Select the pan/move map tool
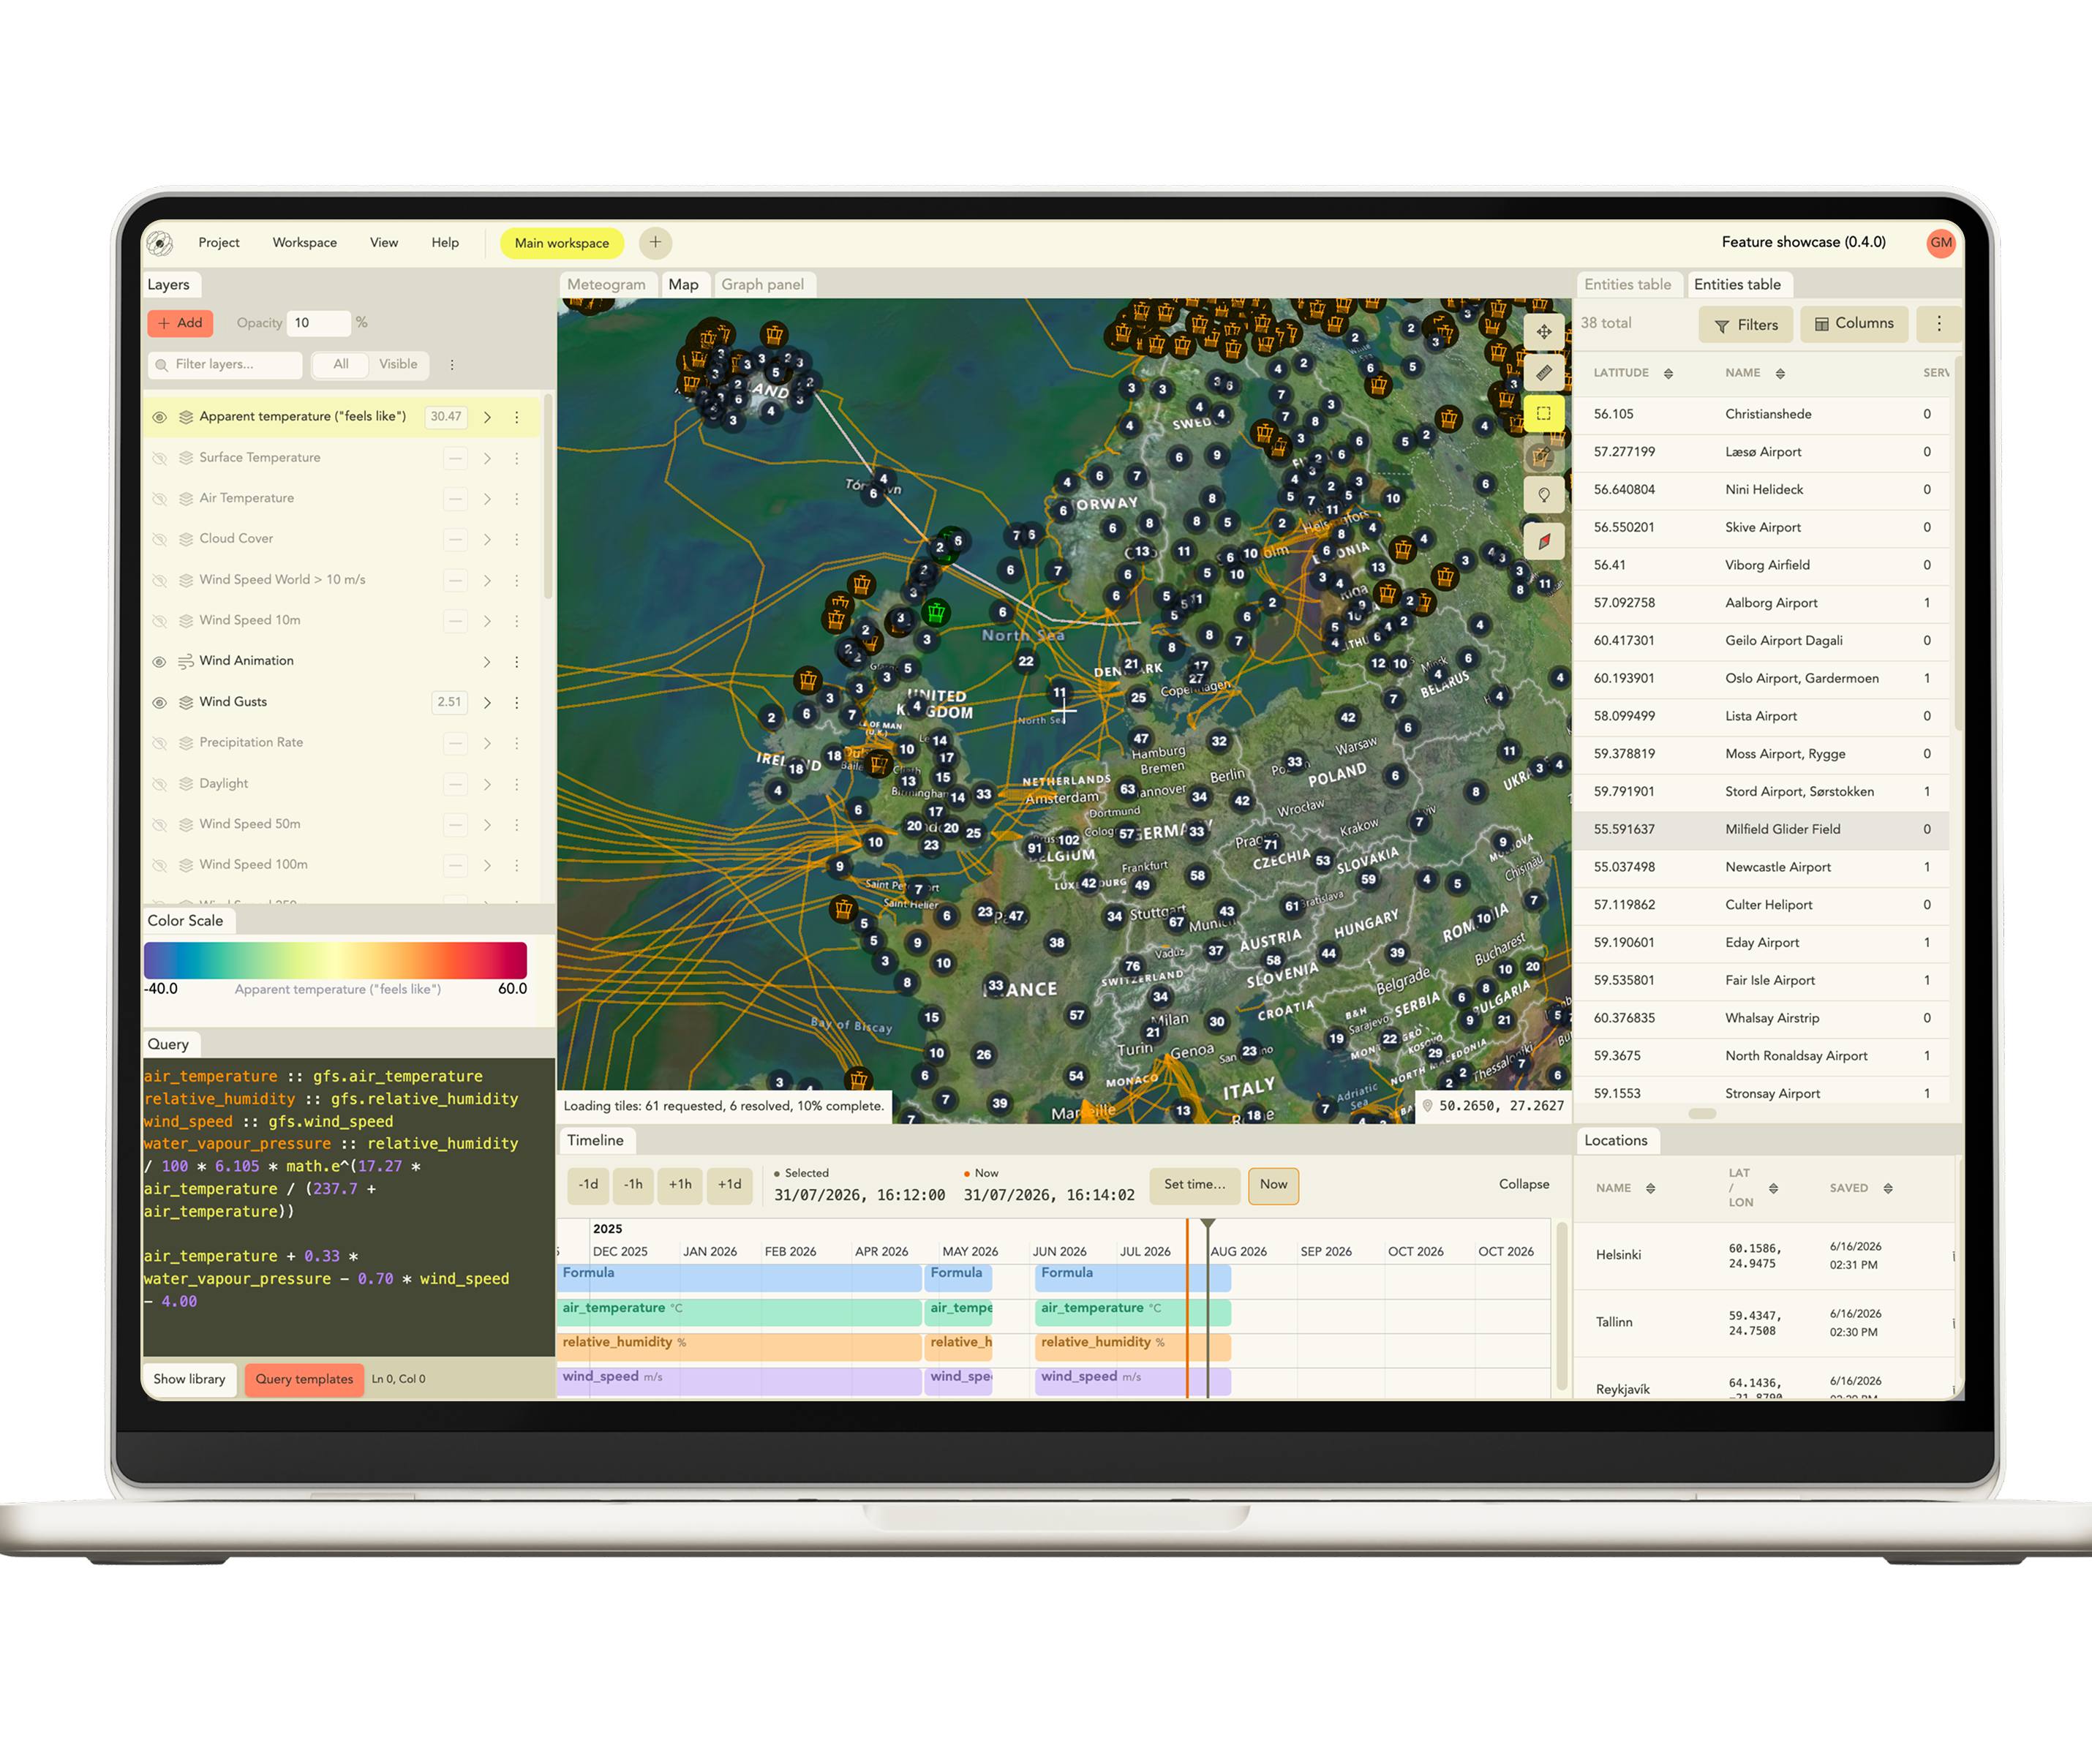The width and height of the screenshot is (2092, 1764). click(x=1544, y=332)
